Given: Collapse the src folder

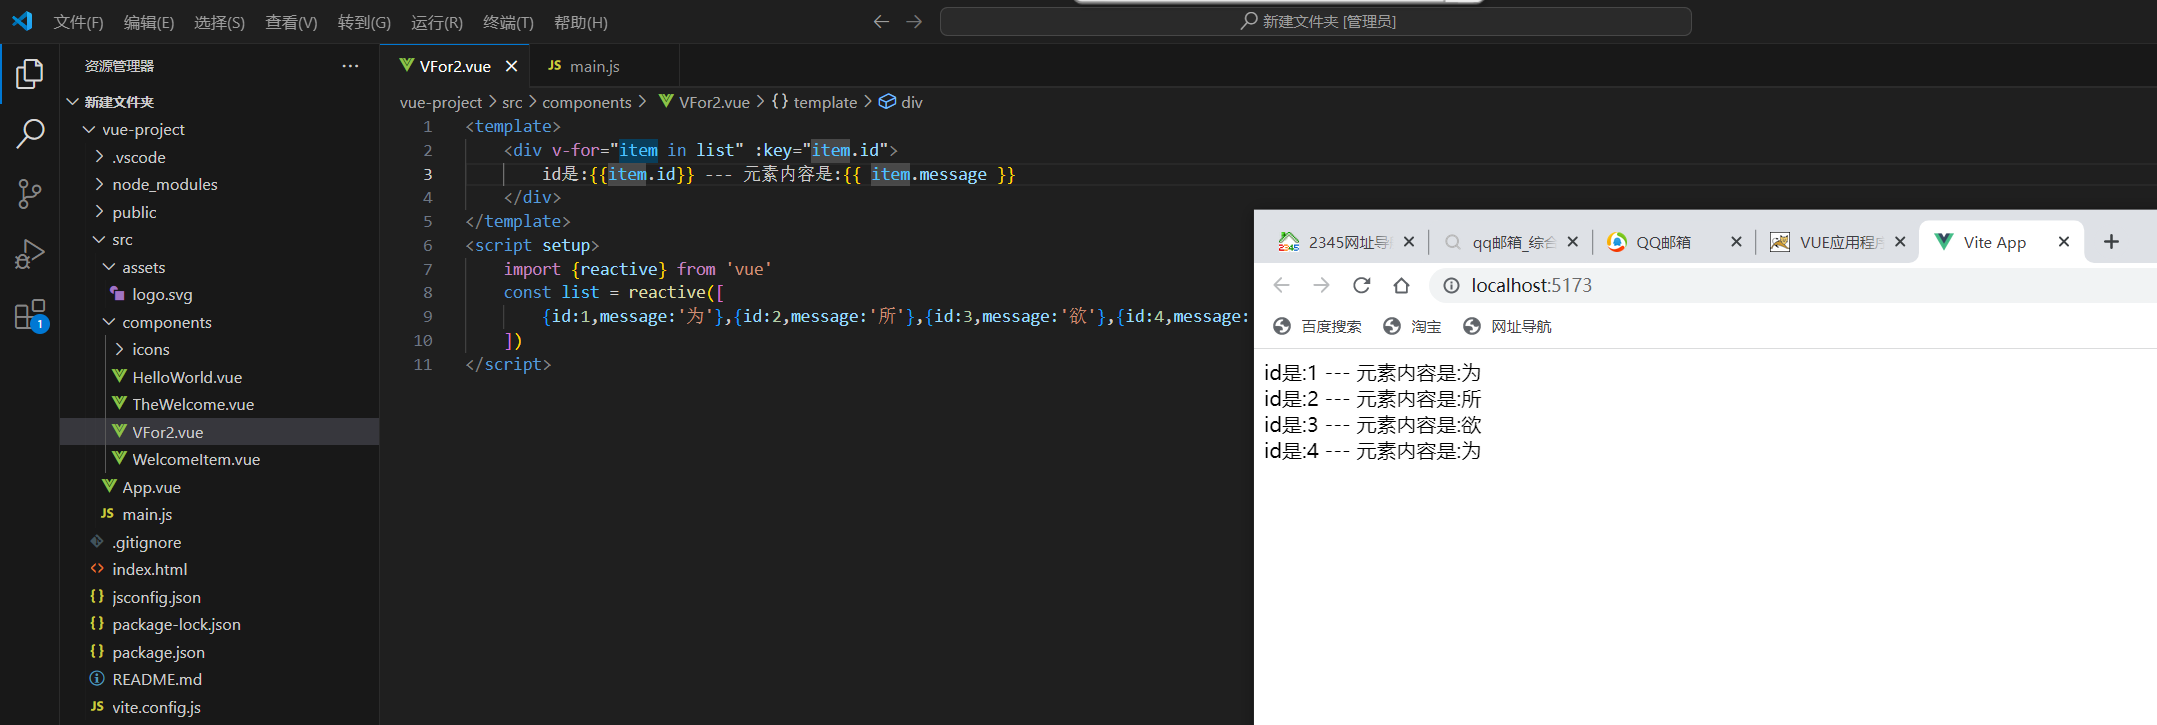Looking at the screenshot, I should pyautogui.click(x=99, y=240).
